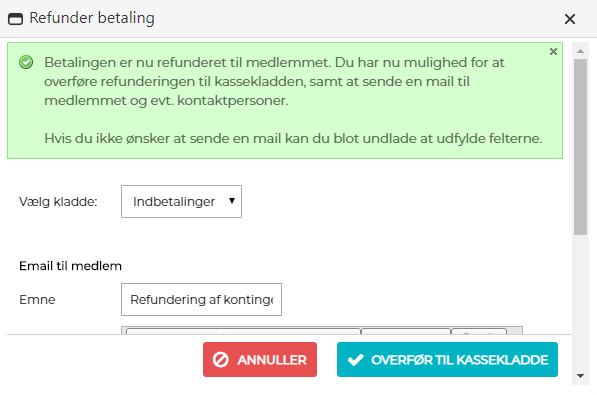Open the Vælg kladde dropdown
The image size is (597, 395).
(181, 201)
